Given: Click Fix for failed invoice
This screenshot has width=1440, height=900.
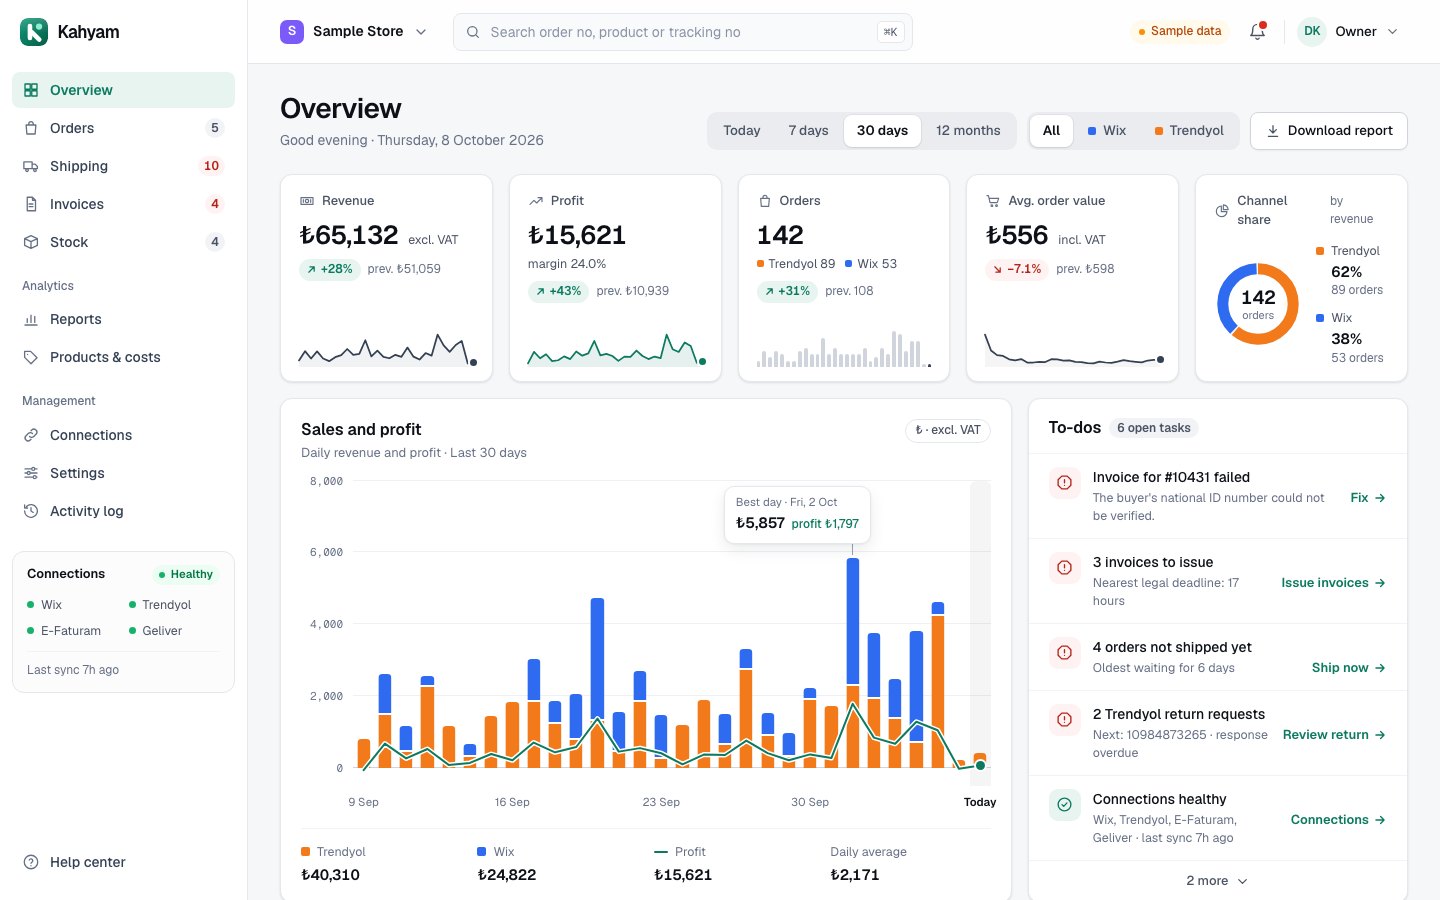Looking at the screenshot, I should [x=1368, y=497].
